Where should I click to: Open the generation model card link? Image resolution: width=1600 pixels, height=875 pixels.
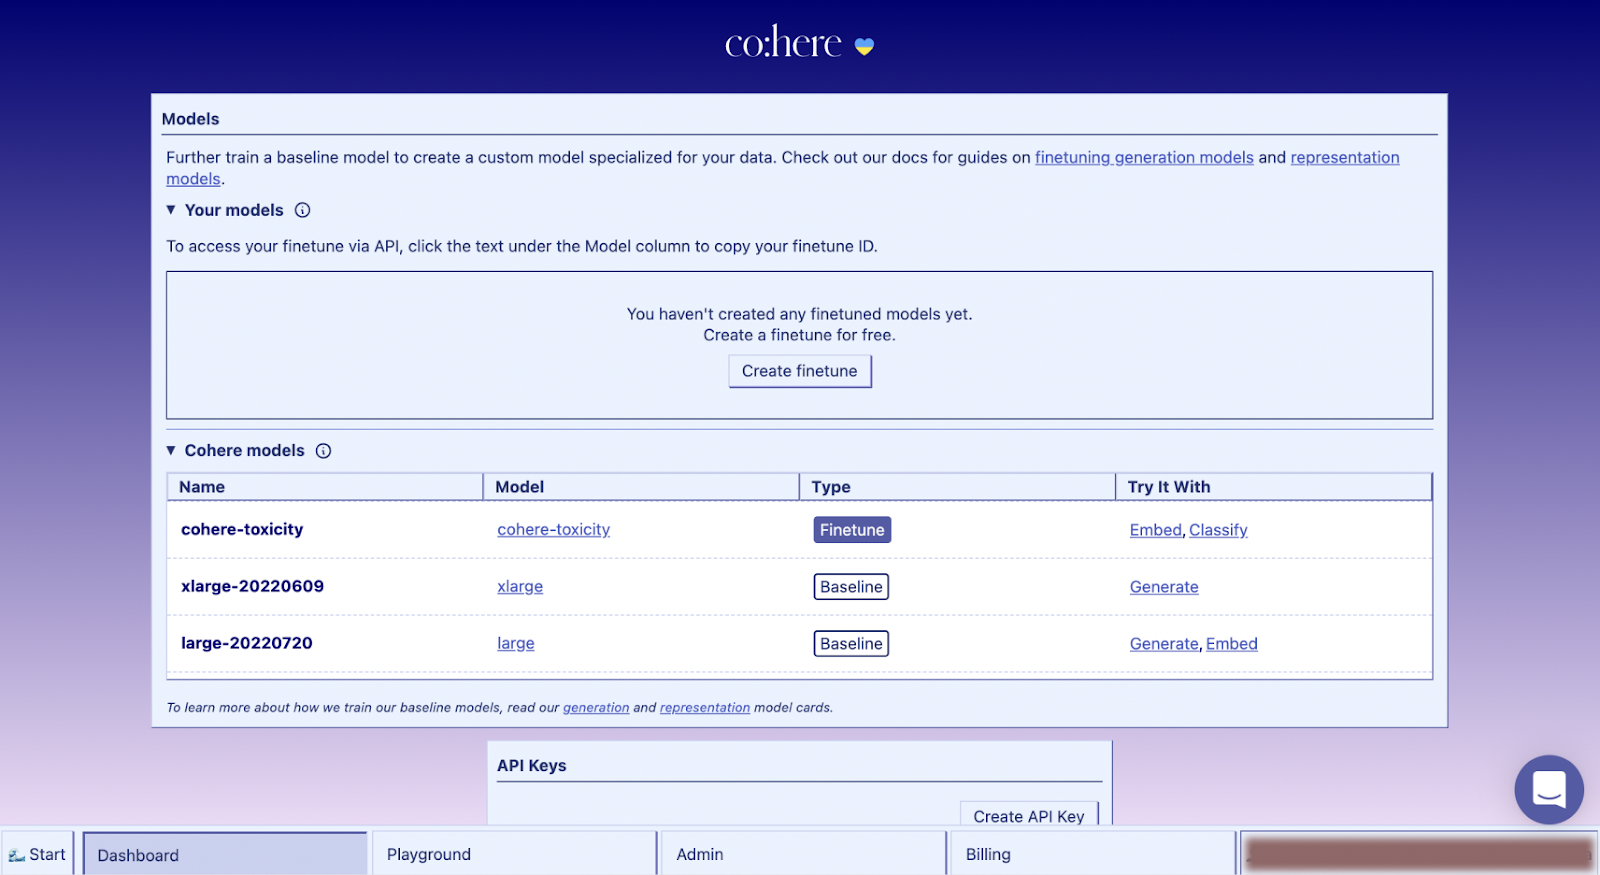tap(596, 708)
